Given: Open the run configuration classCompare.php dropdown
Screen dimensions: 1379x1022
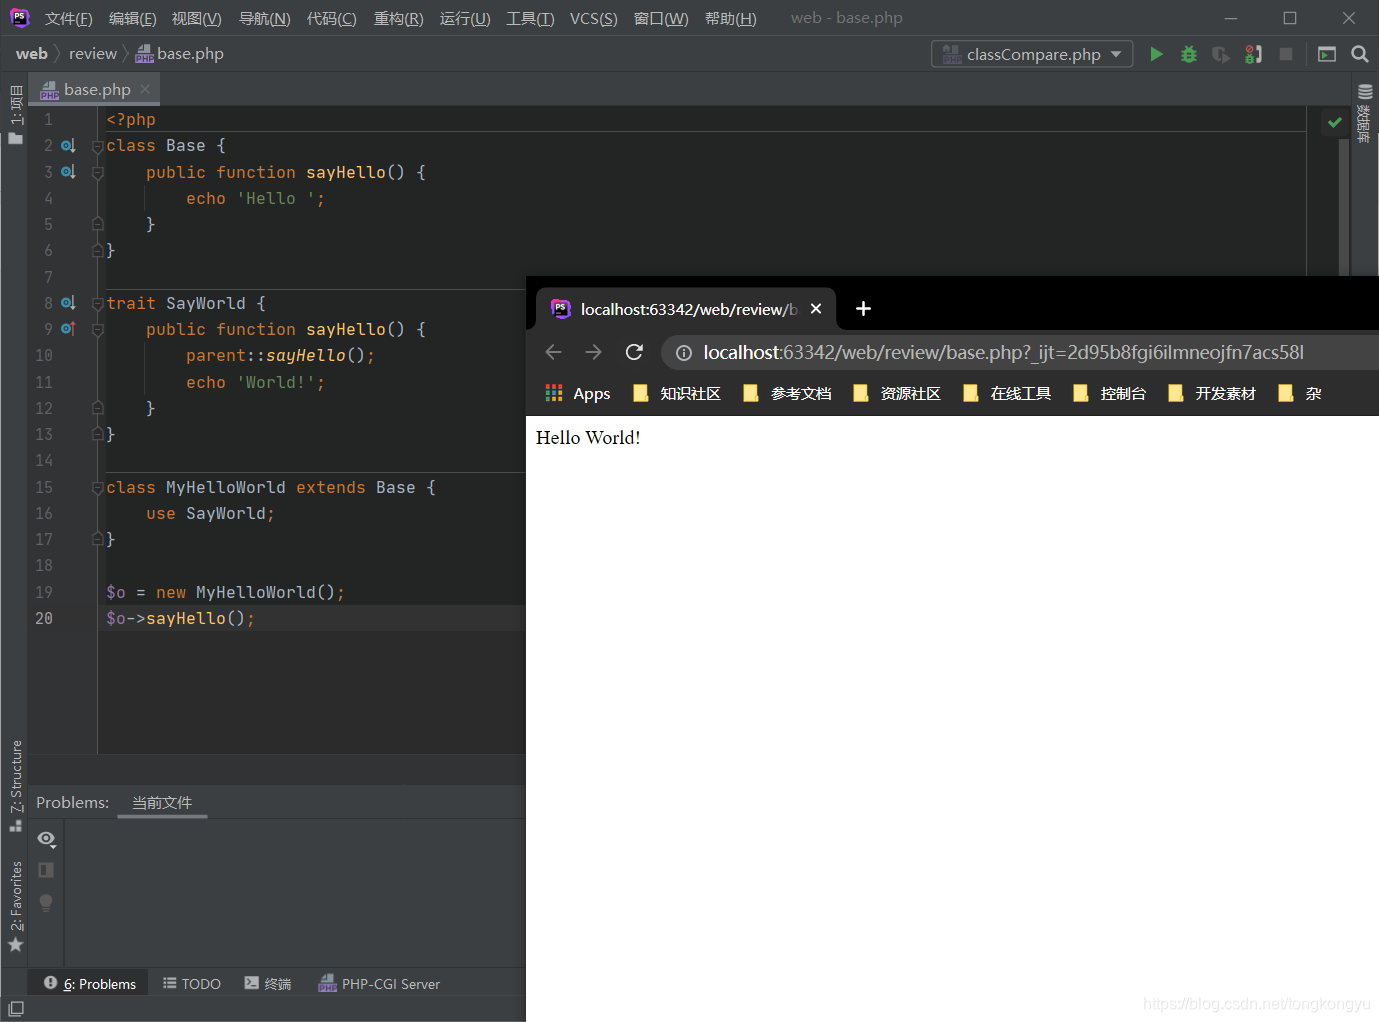Looking at the screenshot, I should coord(1032,54).
